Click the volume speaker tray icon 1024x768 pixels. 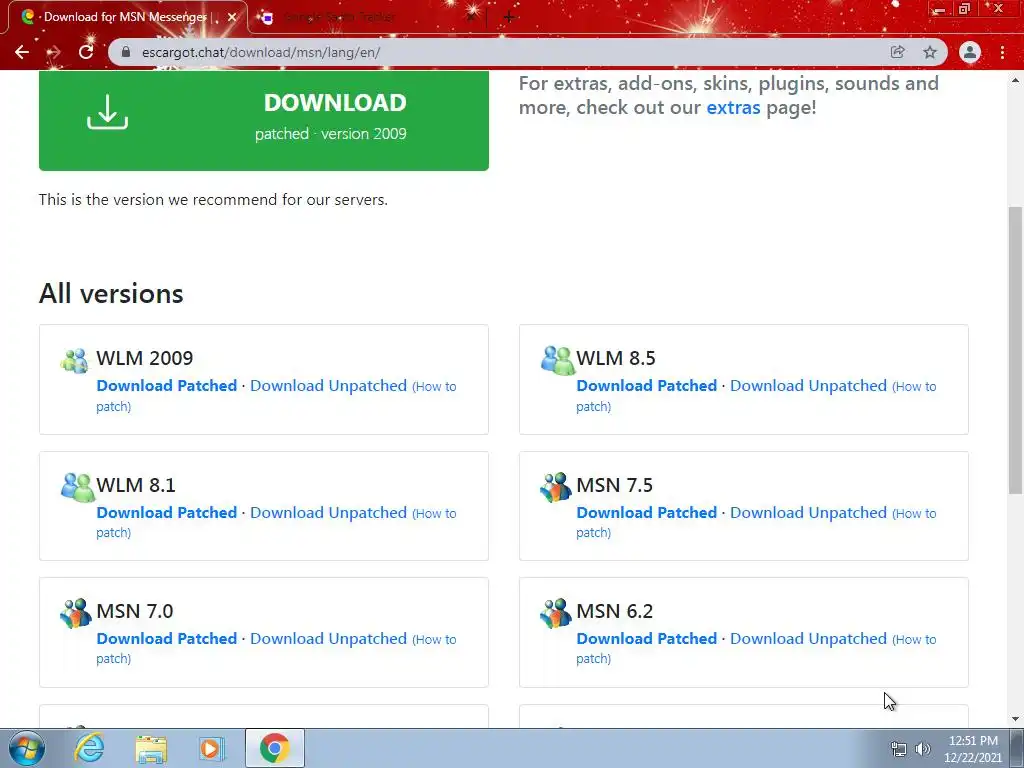tap(923, 749)
